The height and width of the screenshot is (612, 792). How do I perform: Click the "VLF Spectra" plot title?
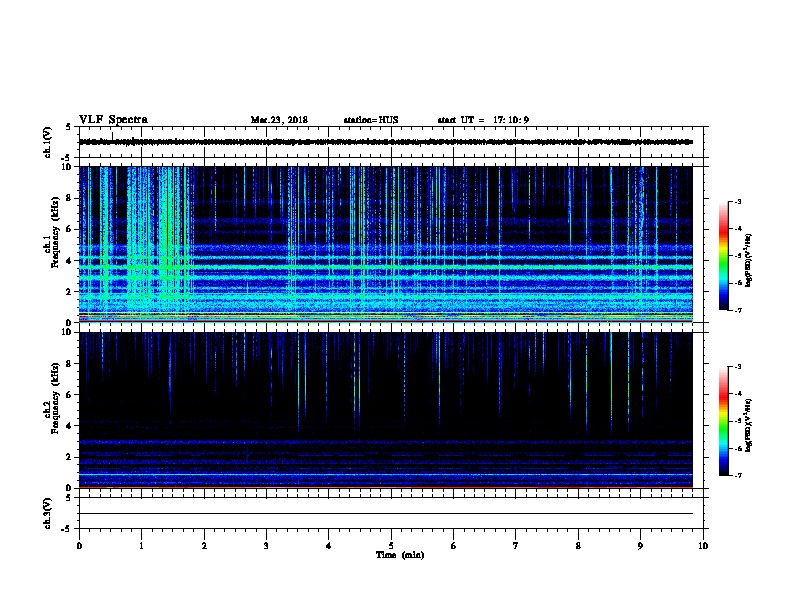(x=113, y=120)
